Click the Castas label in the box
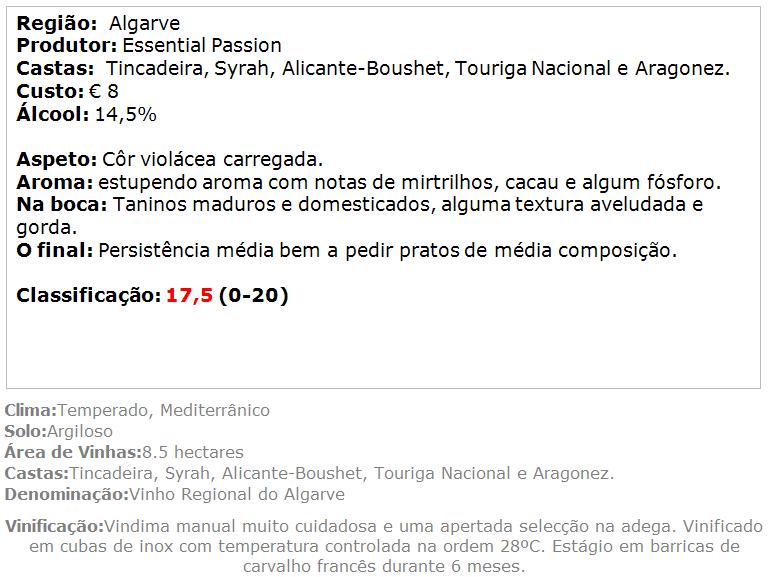769x577 pixels. click(55, 68)
